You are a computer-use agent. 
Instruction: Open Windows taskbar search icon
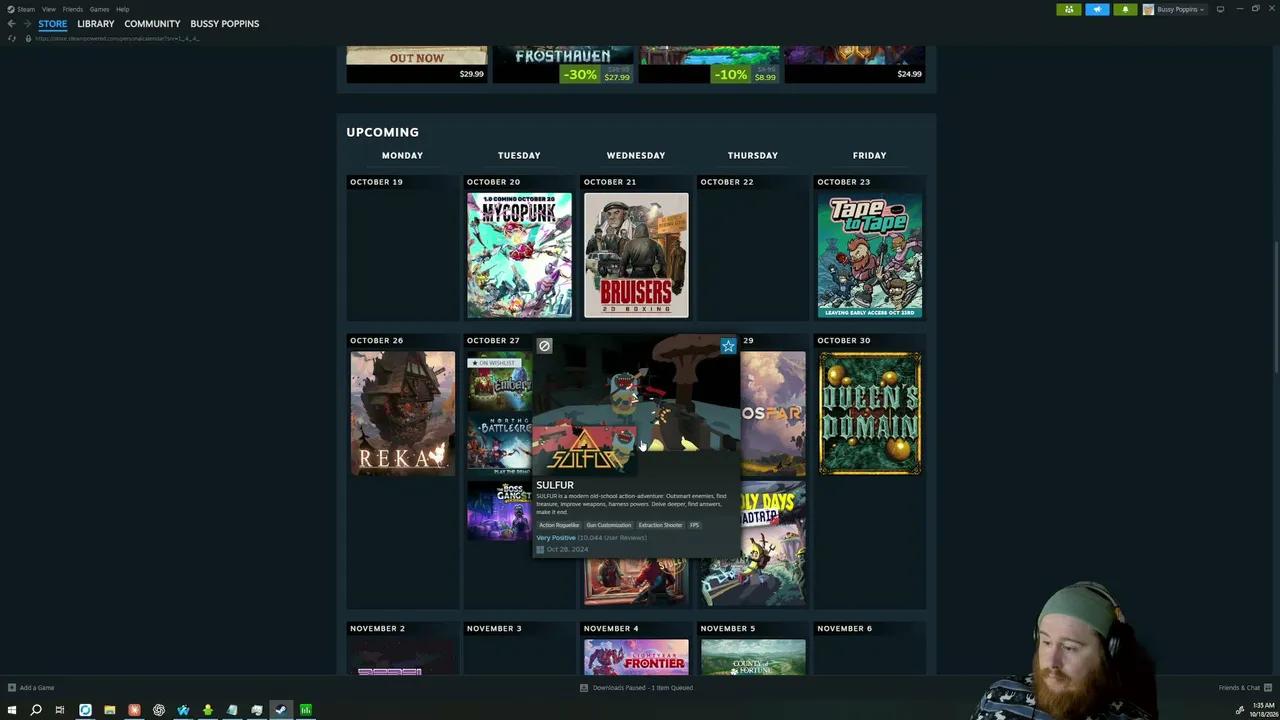pos(36,710)
